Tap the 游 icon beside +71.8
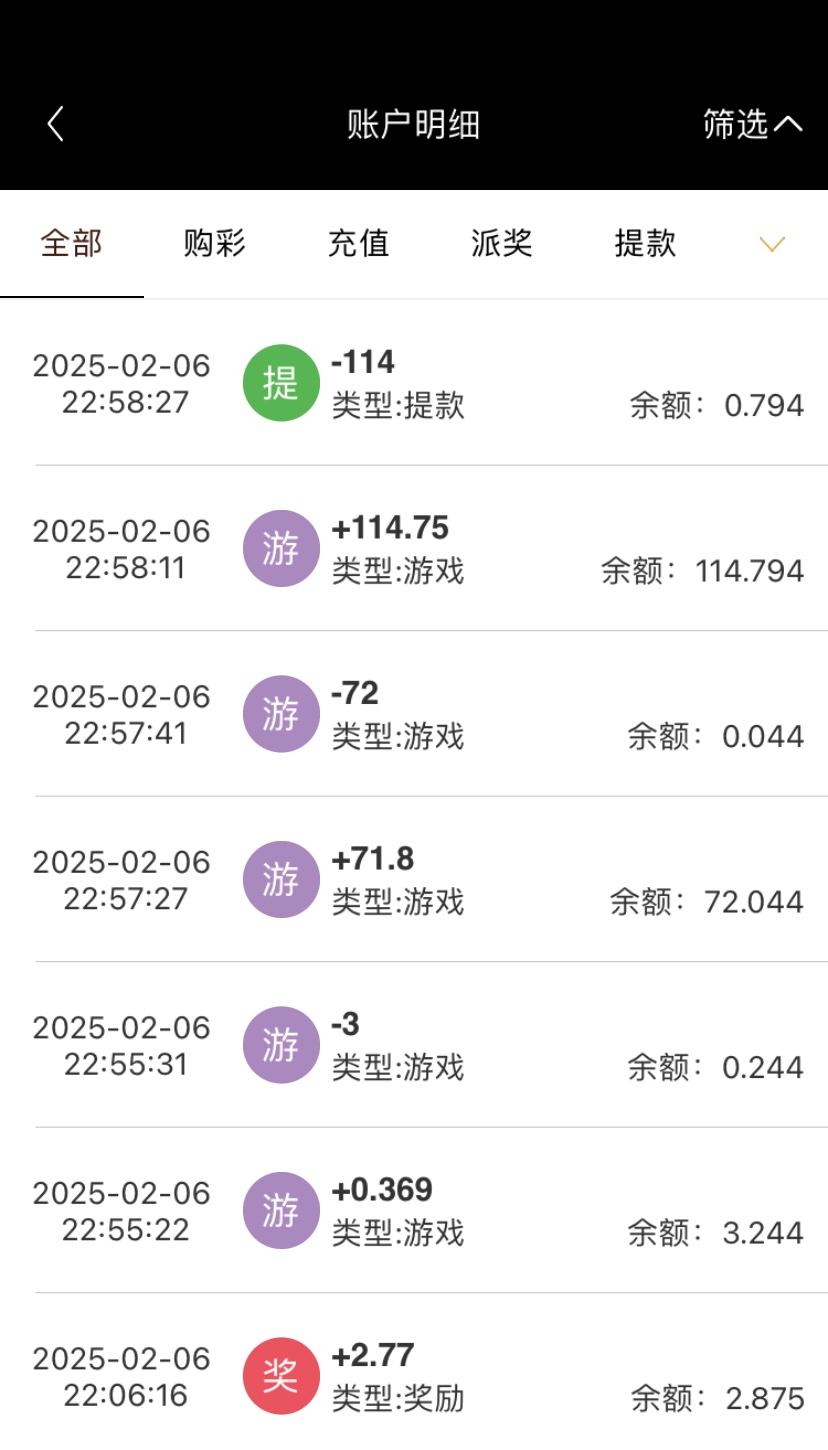The width and height of the screenshot is (828, 1450). [281, 880]
